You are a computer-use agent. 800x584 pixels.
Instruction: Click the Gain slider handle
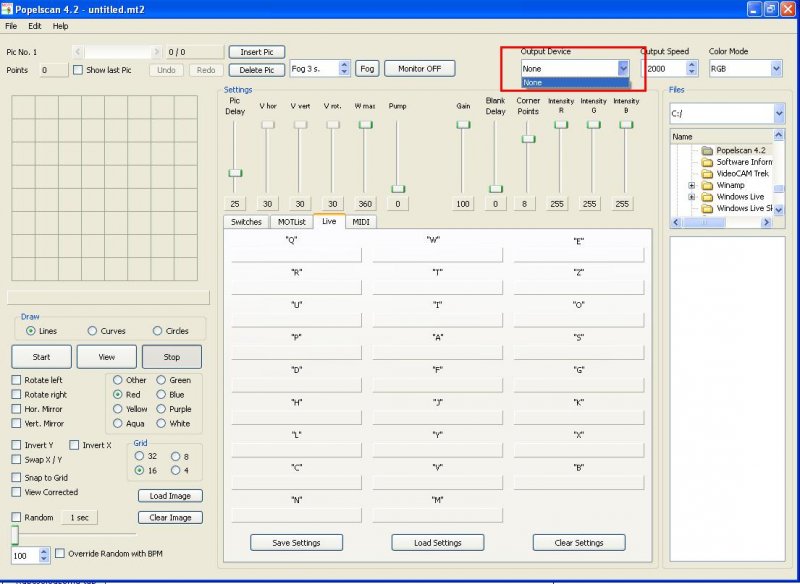click(463, 124)
